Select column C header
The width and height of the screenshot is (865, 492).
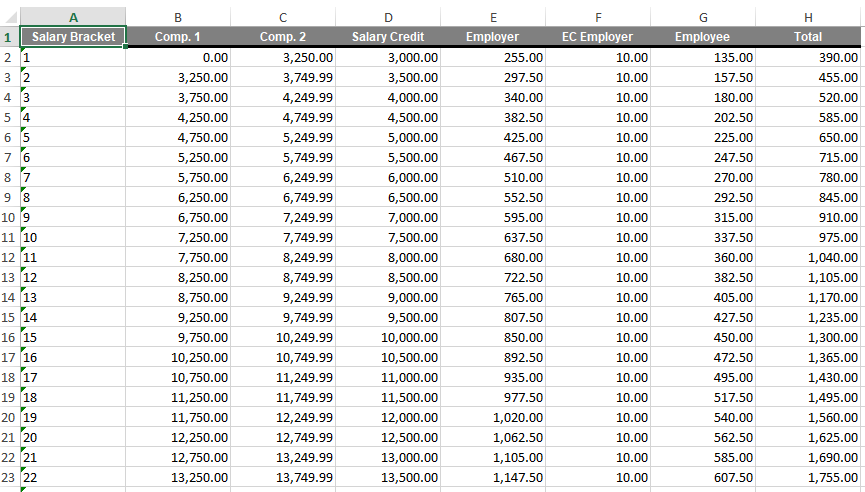(x=283, y=17)
